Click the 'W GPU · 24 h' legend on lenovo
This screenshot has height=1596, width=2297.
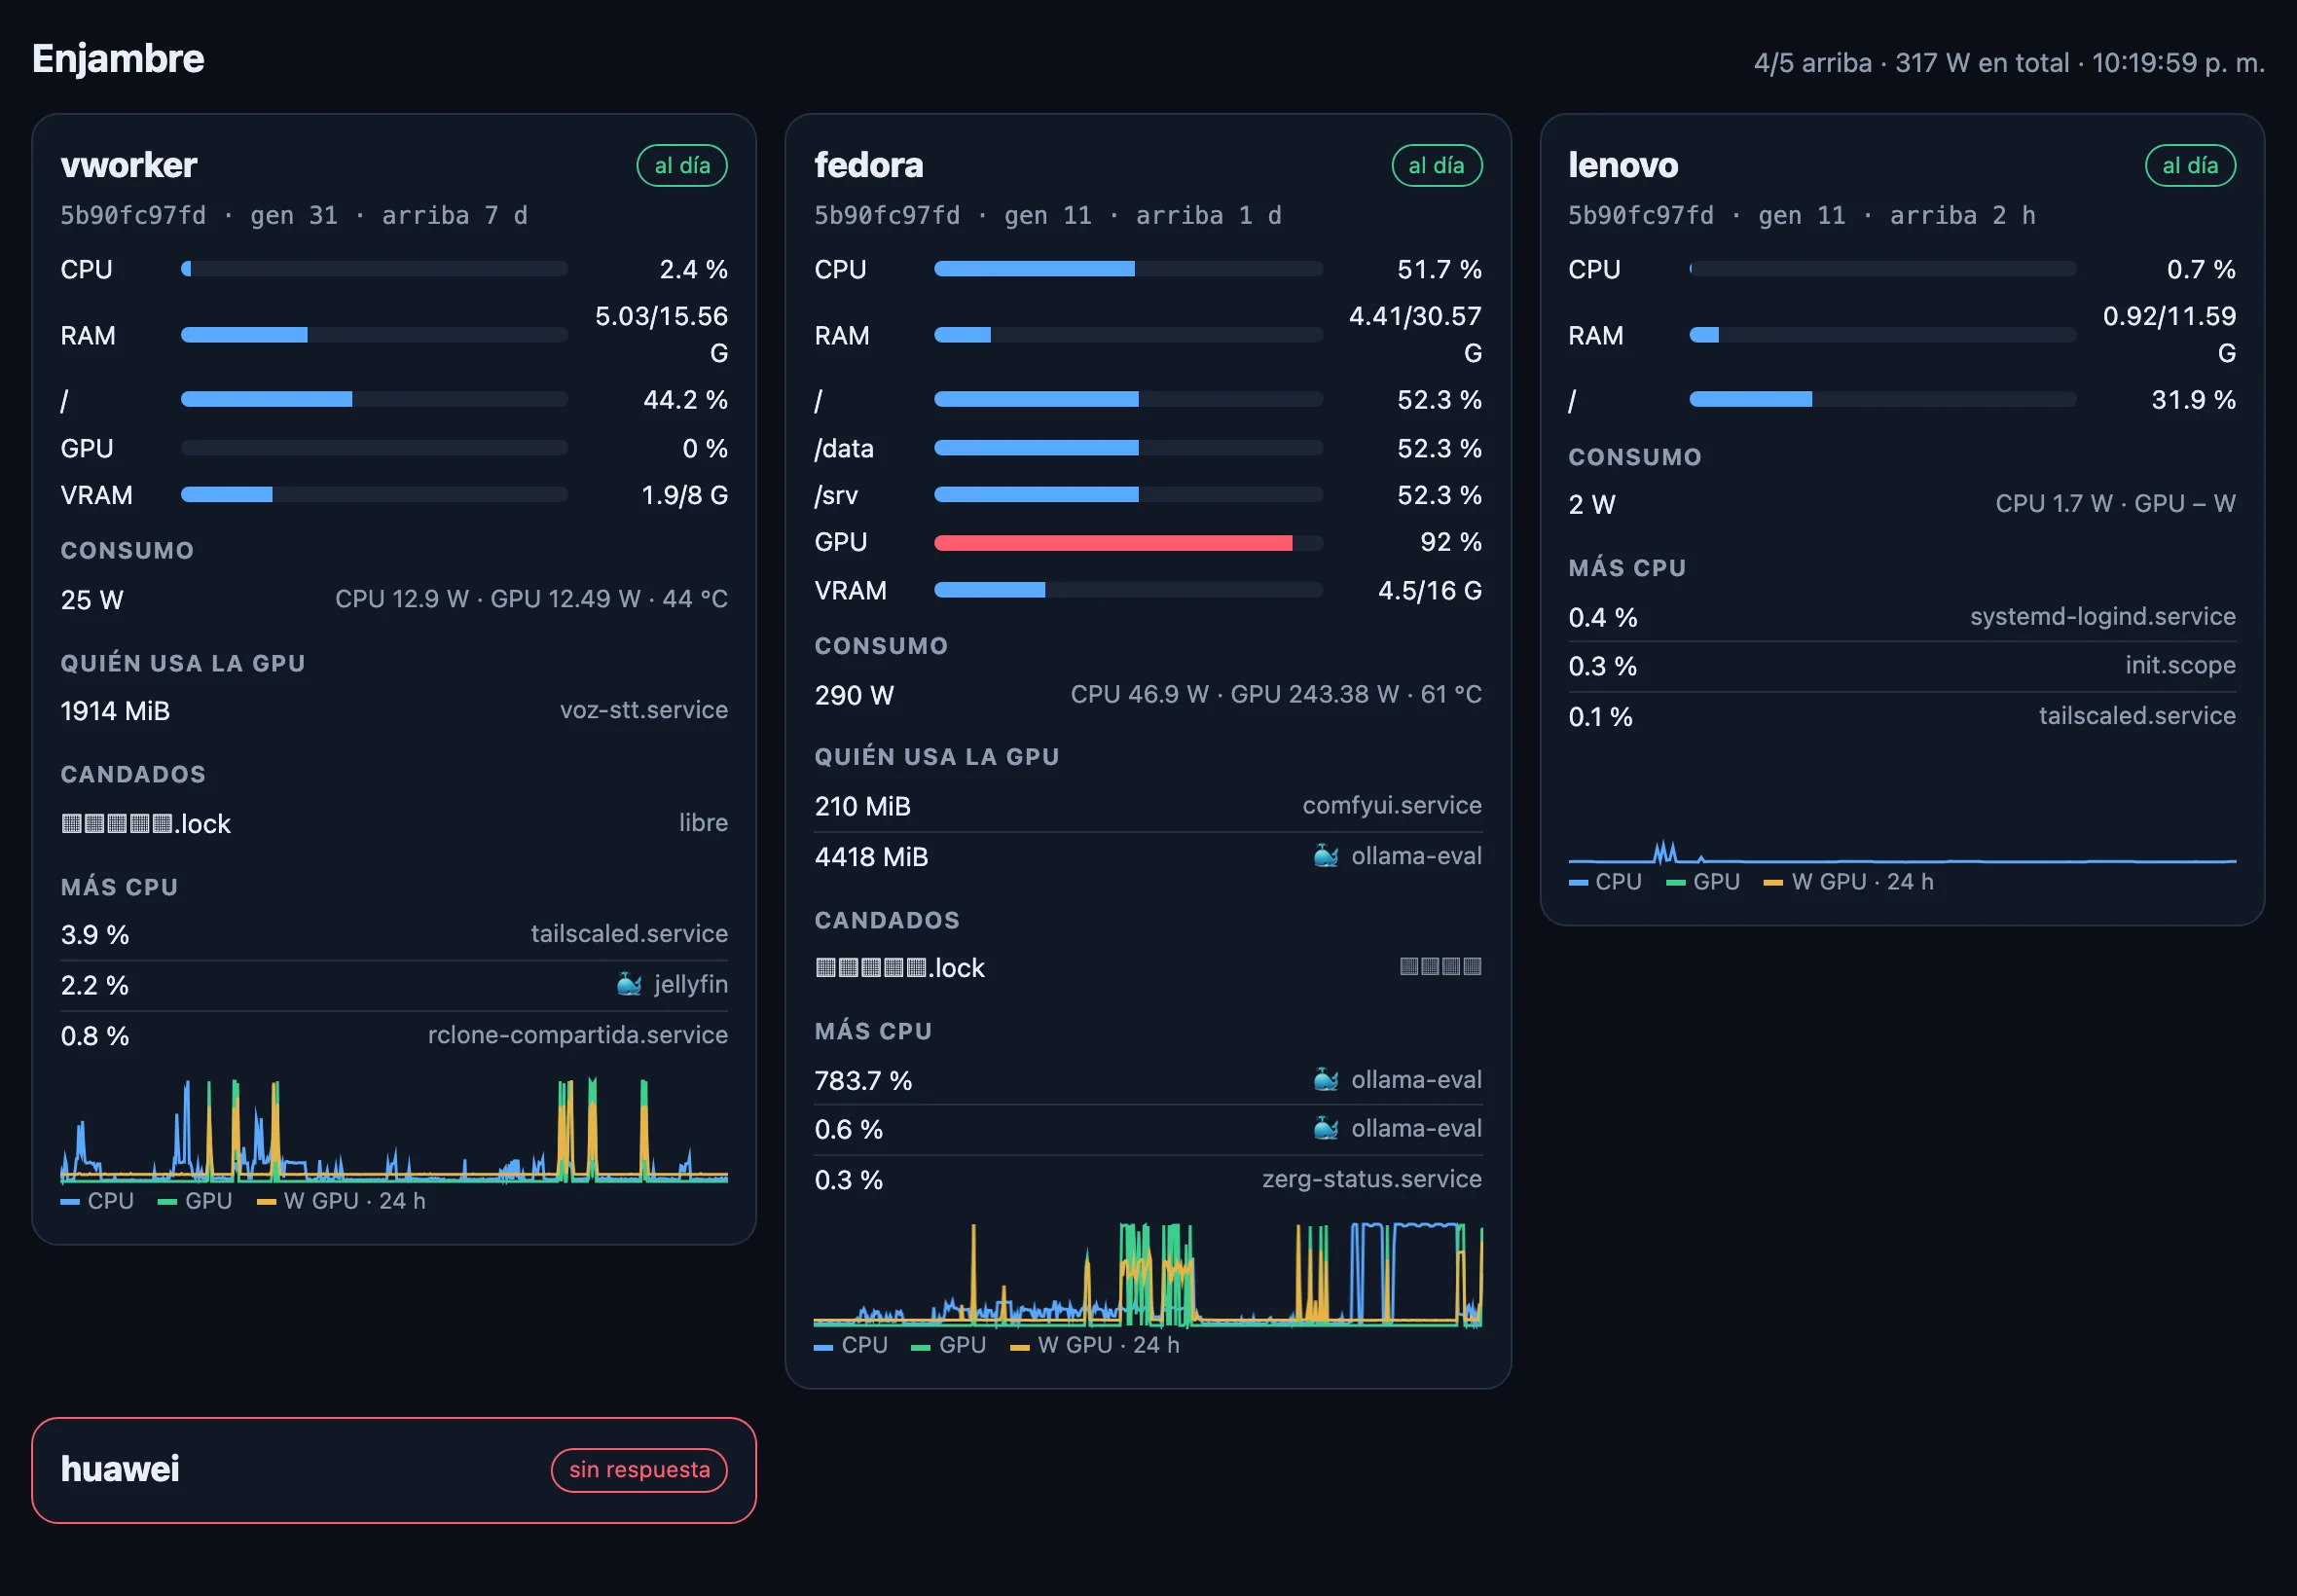pyautogui.click(x=1849, y=882)
